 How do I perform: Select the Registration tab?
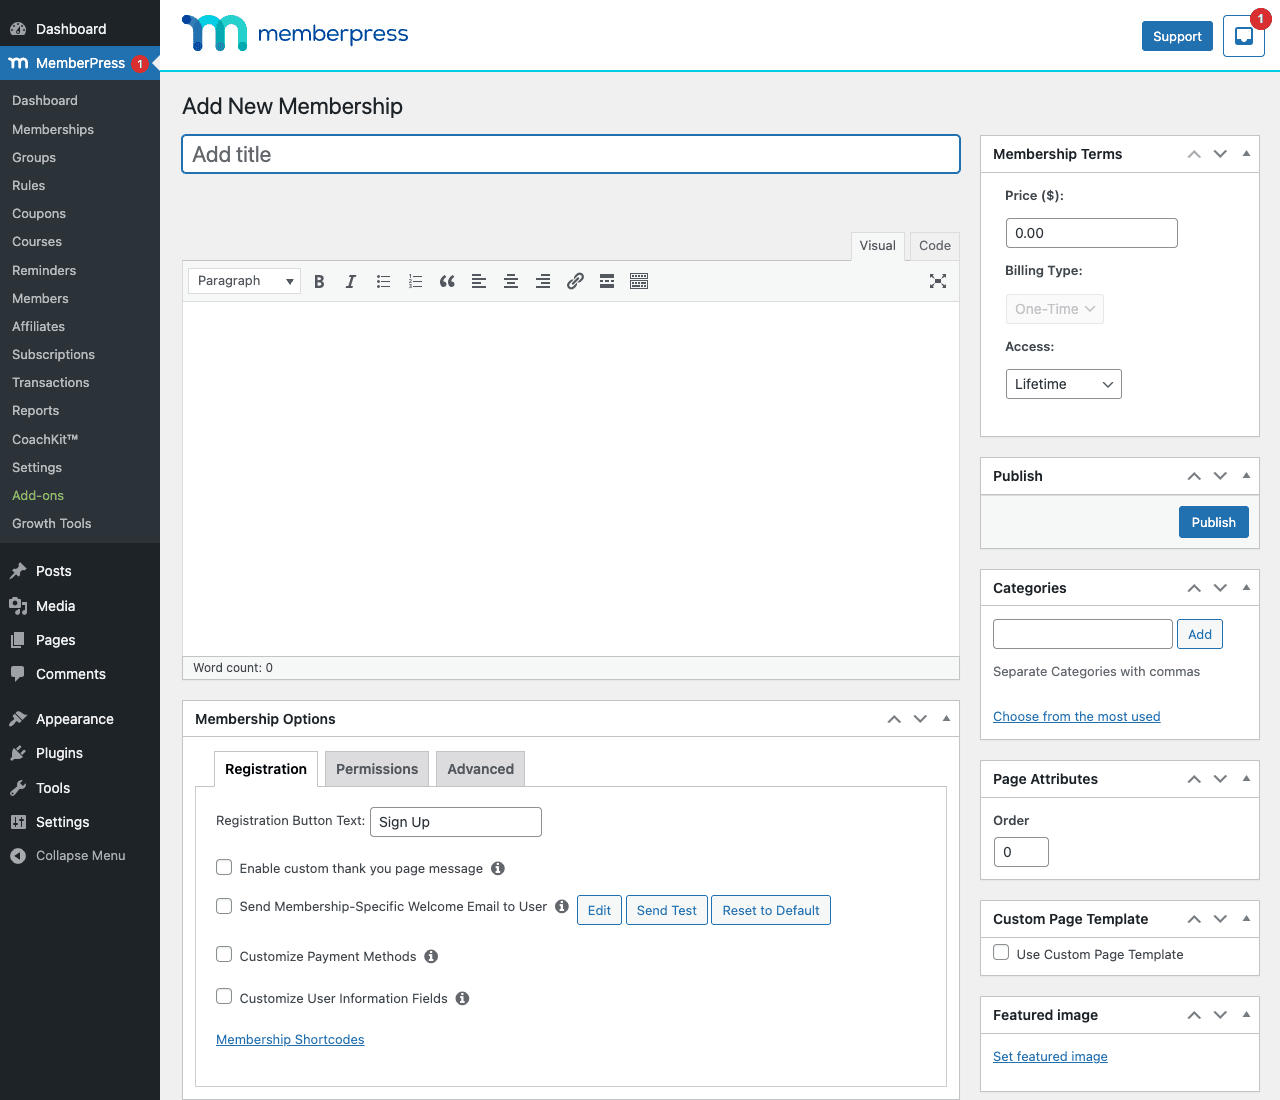pyautogui.click(x=266, y=769)
